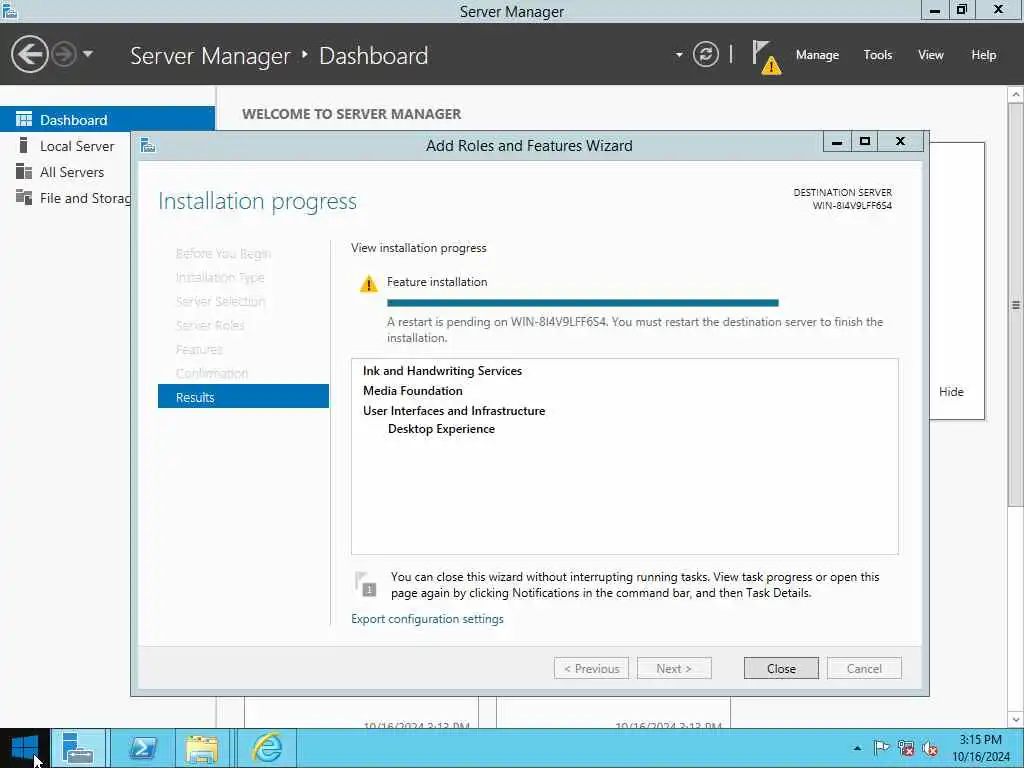Click the File and Storage icon
The width and height of the screenshot is (1024, 768).
click(24, 197)
